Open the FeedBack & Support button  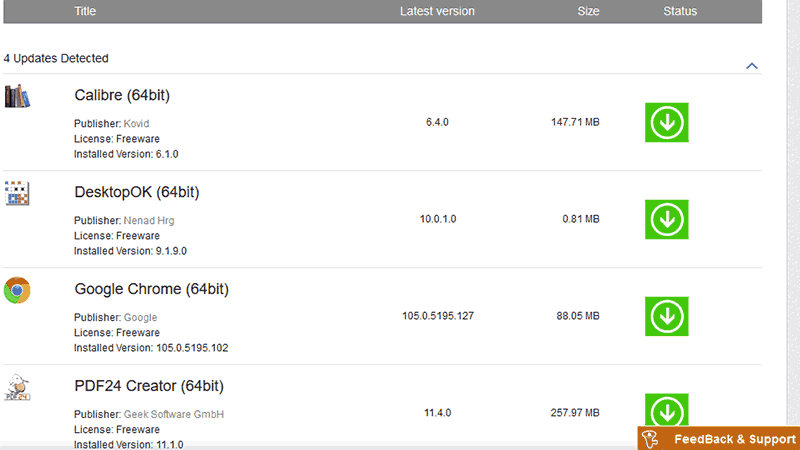click(x=719, y=439)
